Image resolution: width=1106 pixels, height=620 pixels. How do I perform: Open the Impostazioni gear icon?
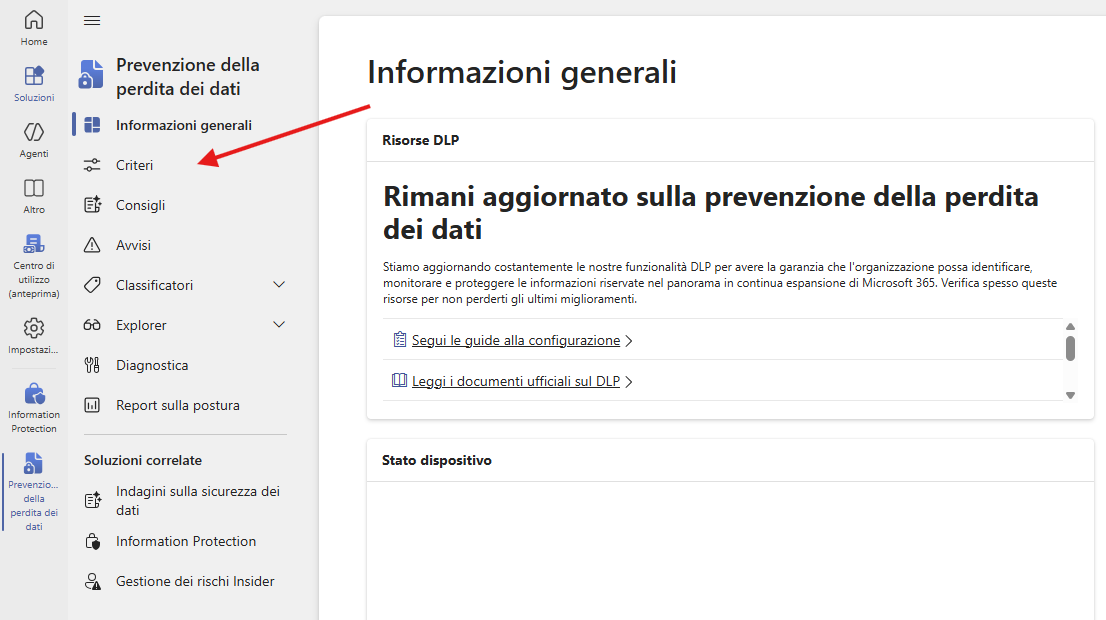[34, 328]
